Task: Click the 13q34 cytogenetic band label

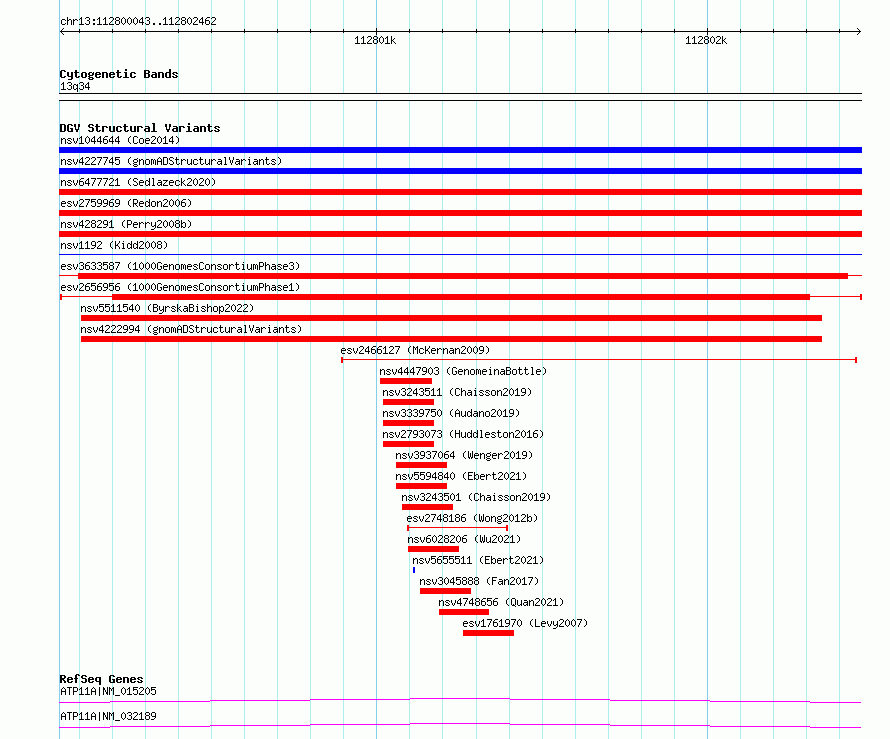Action: coord(75,86)
